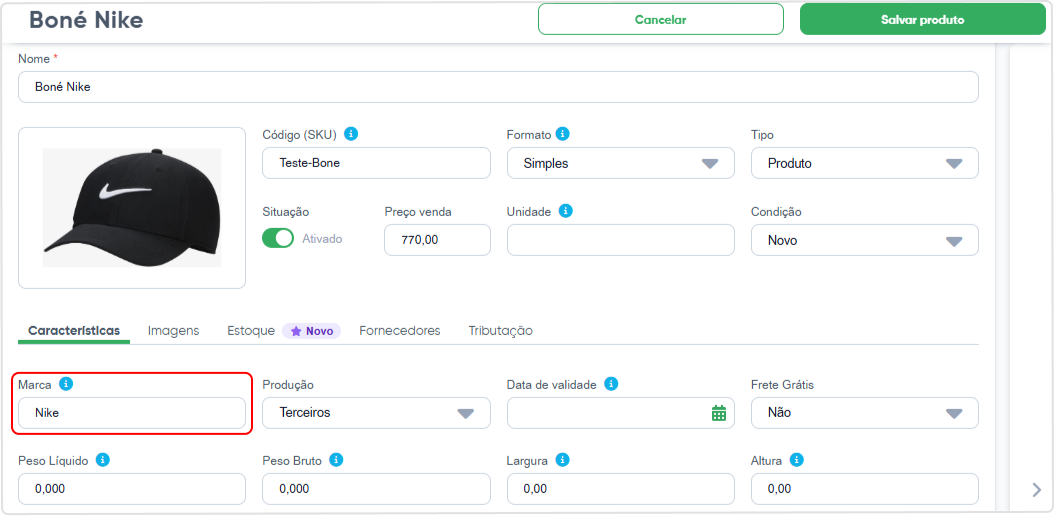Click the Salvar produto button
This screenshot has height=516, width=1054.
pyautogui.click(x=923, y=19)
